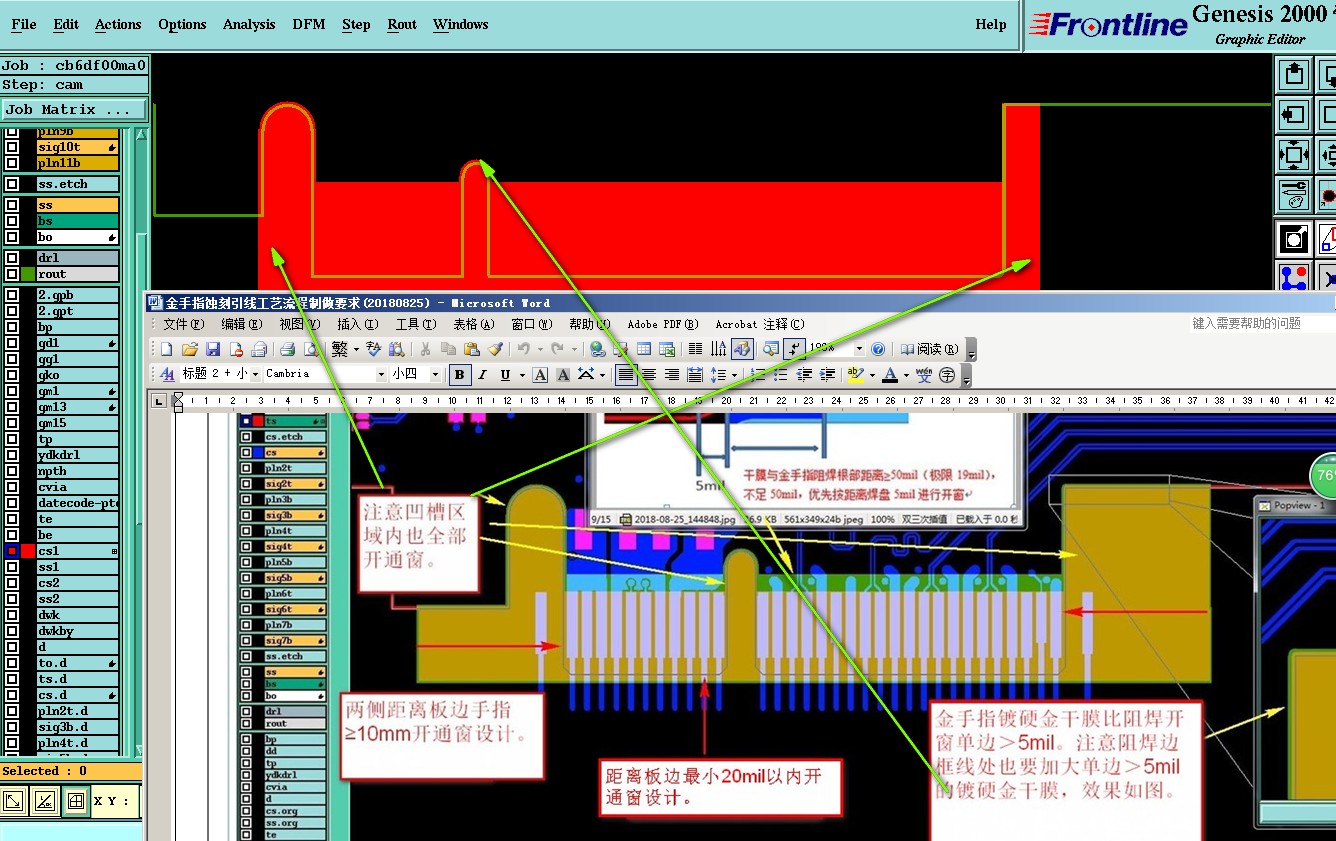Screen dimensions: 1336x841
Task: Toggle checked box for layer cs1
Action: (x=12, y=551)
